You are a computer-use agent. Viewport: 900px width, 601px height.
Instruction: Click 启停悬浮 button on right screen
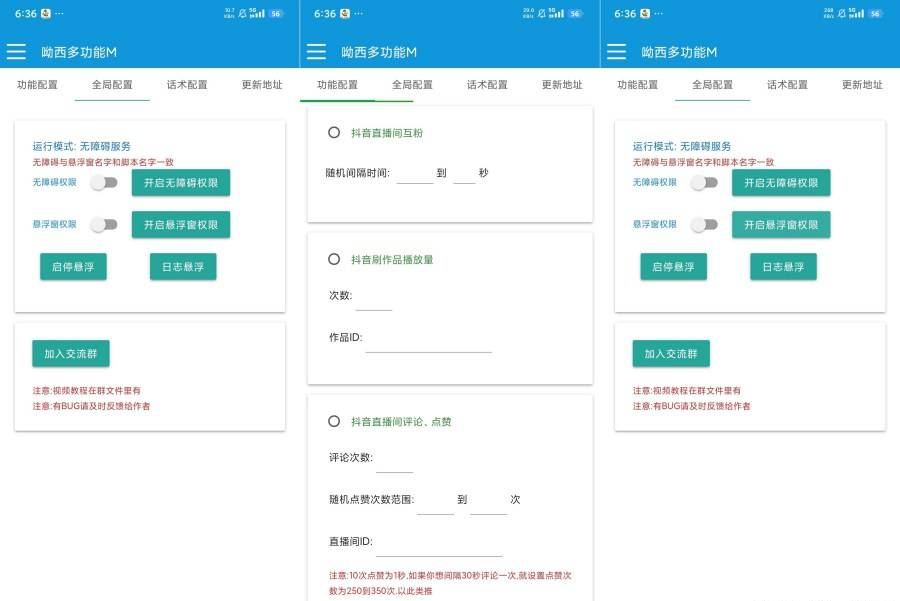[x=673, y=266]
